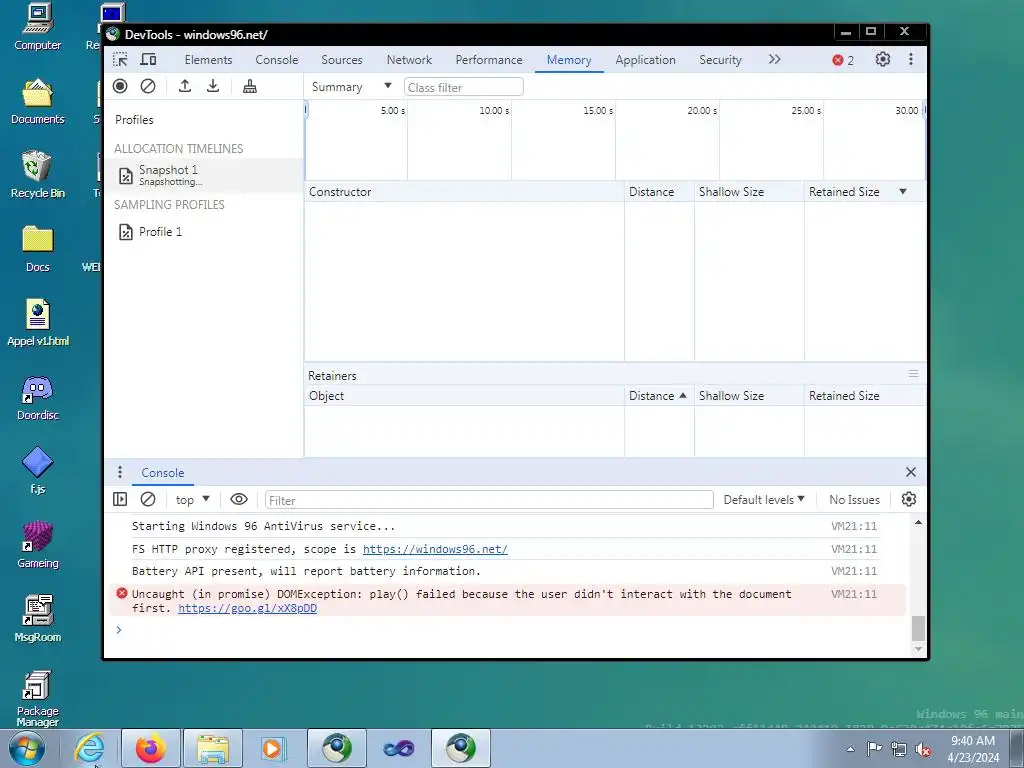This screenshot has height=768, width=1024.
Task: Open the Sources tab
Action: click(342, 59)
